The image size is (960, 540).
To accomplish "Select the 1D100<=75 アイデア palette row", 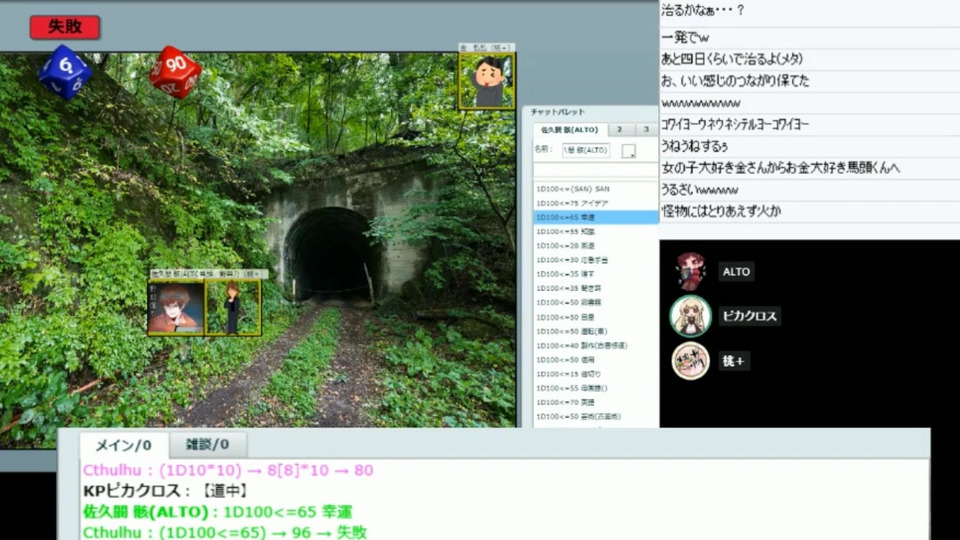I will pos(596,203).
